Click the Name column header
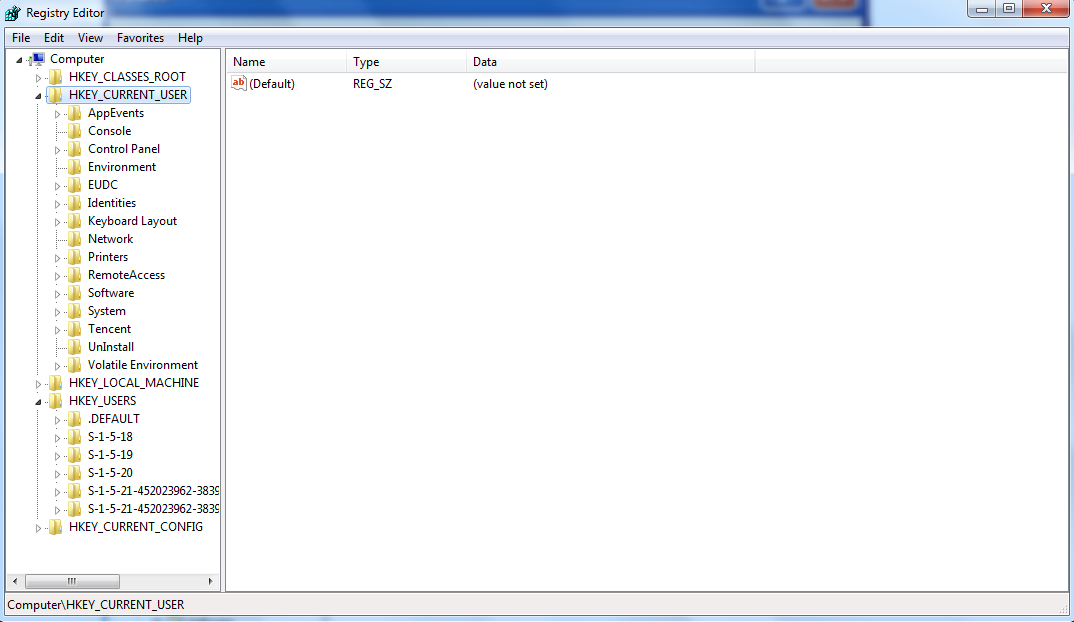Screen dimensions: 1074x622 (x=286, y=62)
